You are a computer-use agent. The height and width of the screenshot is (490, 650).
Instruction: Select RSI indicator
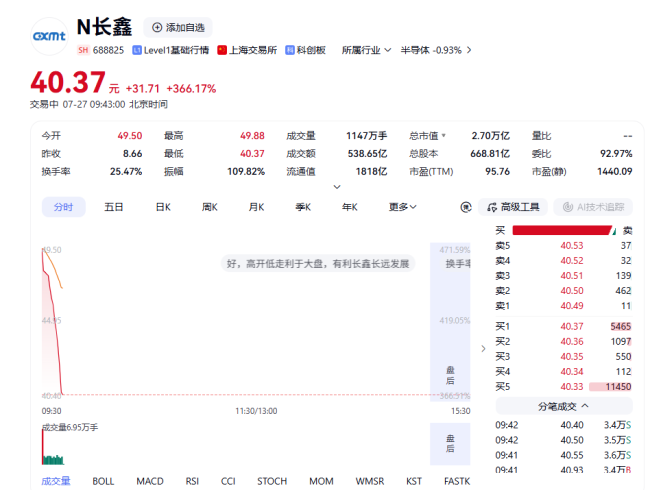(x=192, y=481)
